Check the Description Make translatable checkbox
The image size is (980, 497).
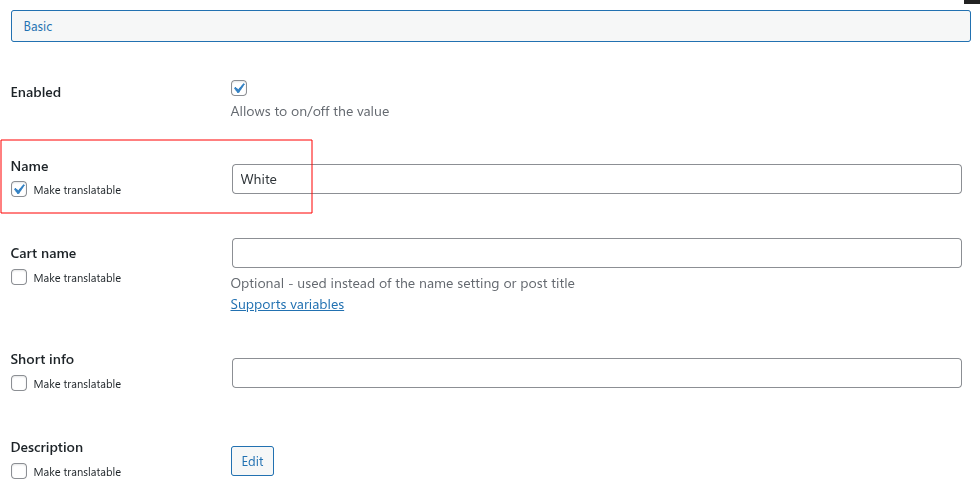[19, 471]
